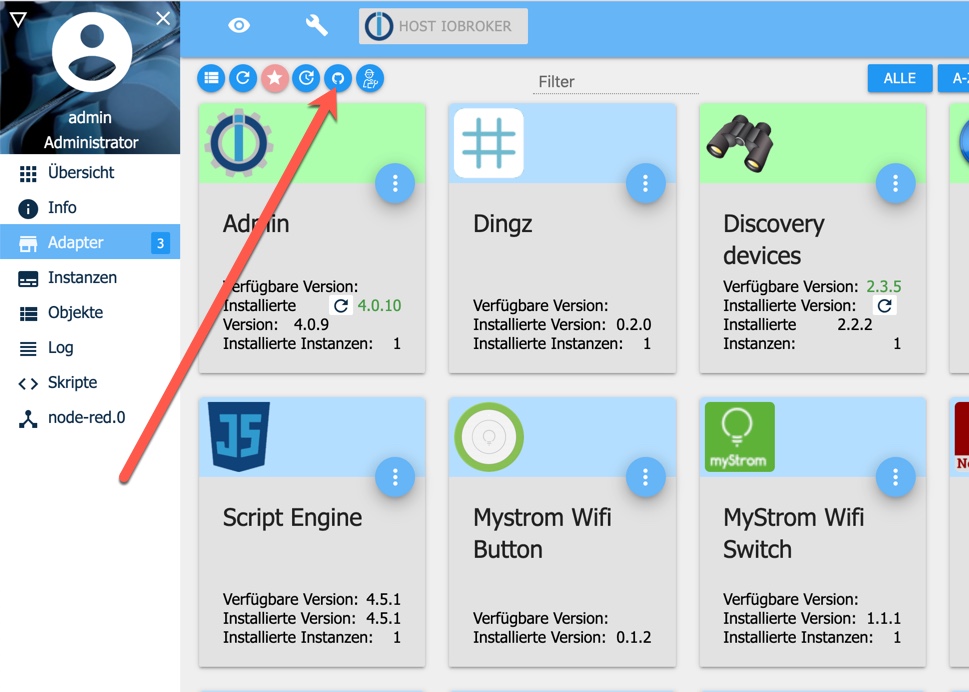Go to Instanzen page
The image size is (969, 692).
[90, 277]
